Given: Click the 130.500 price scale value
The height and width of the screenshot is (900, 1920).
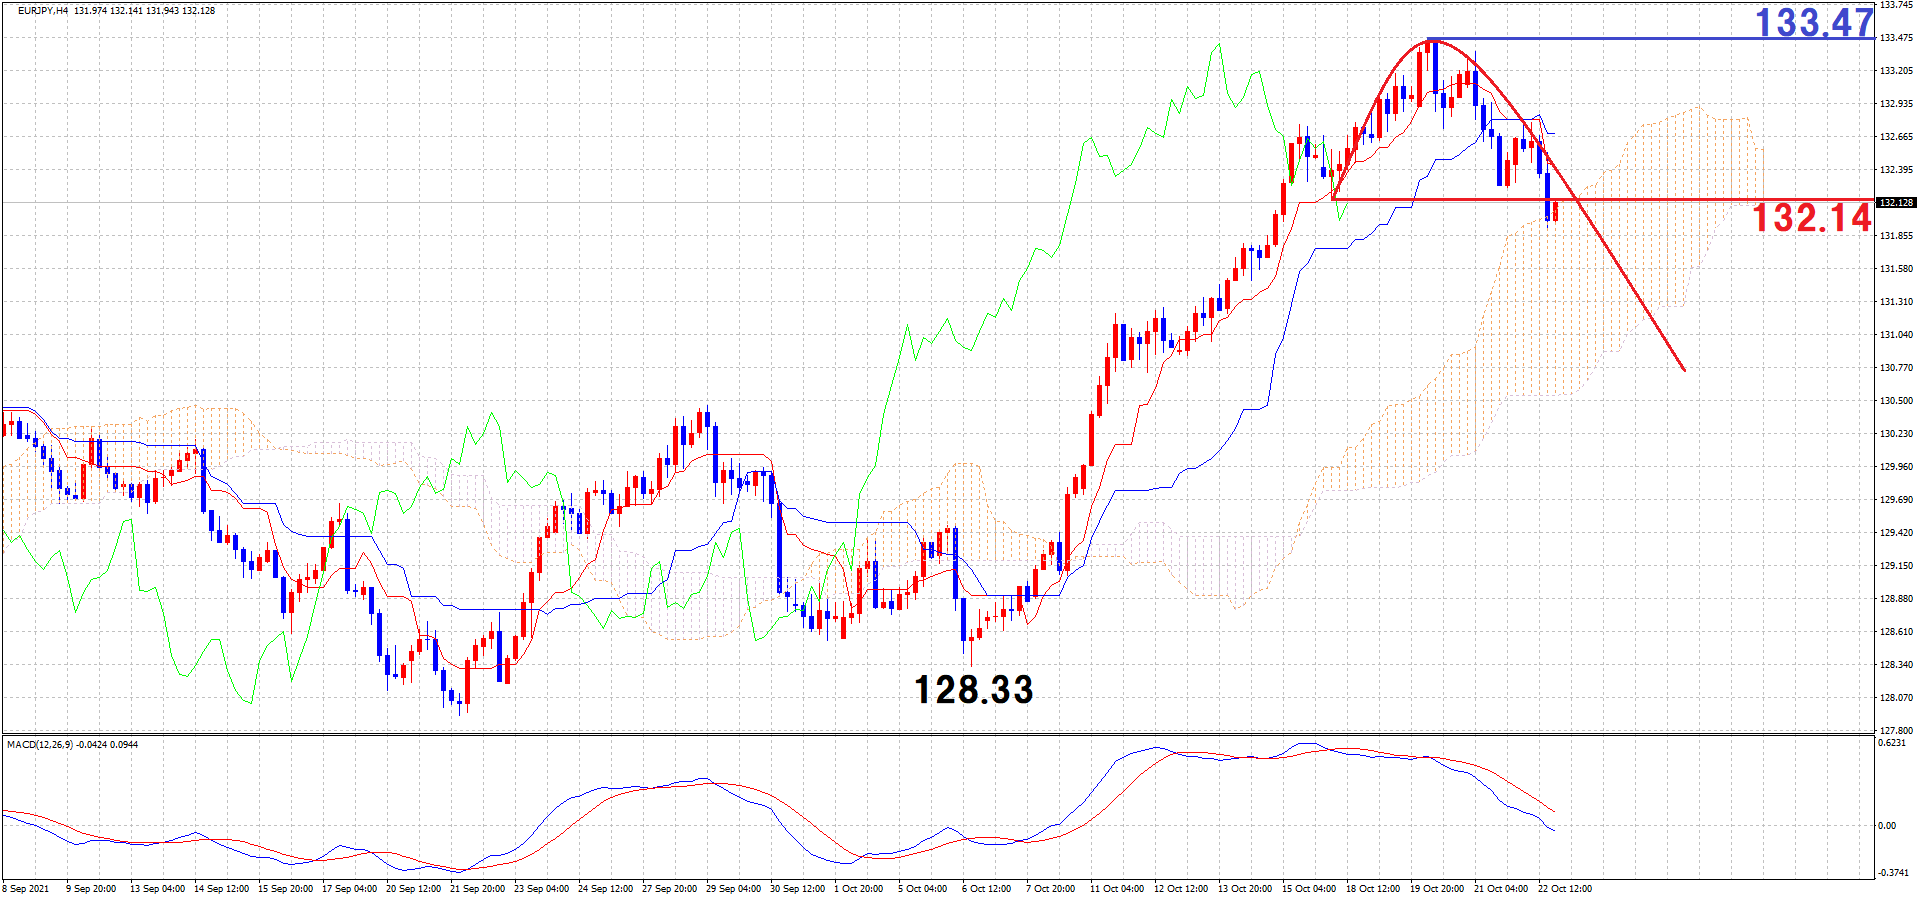Looking at the screenshot, I should click(x=1896, y=401).
